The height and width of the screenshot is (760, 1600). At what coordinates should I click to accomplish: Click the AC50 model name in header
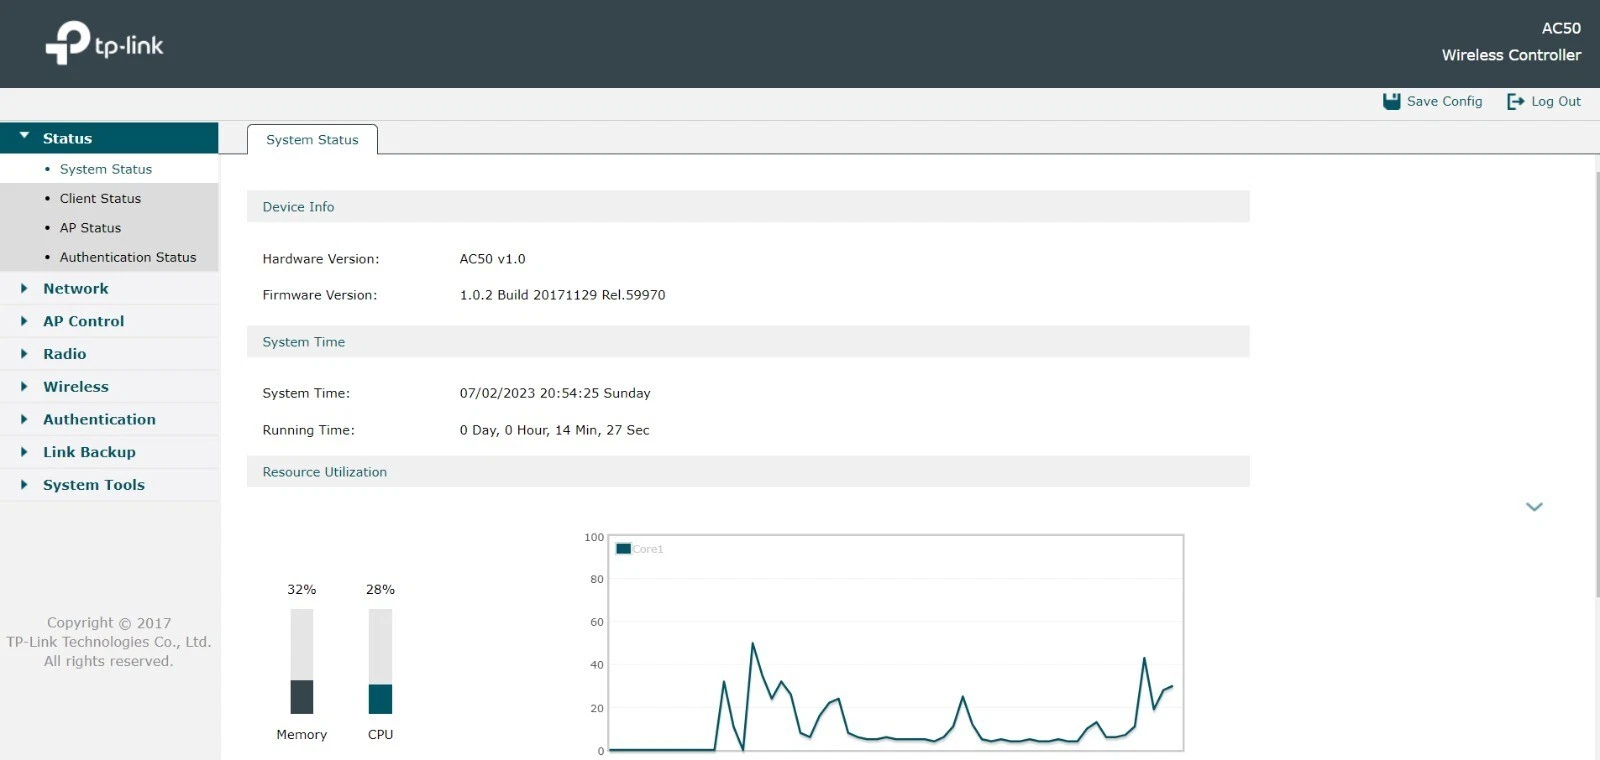(1561, 28)
